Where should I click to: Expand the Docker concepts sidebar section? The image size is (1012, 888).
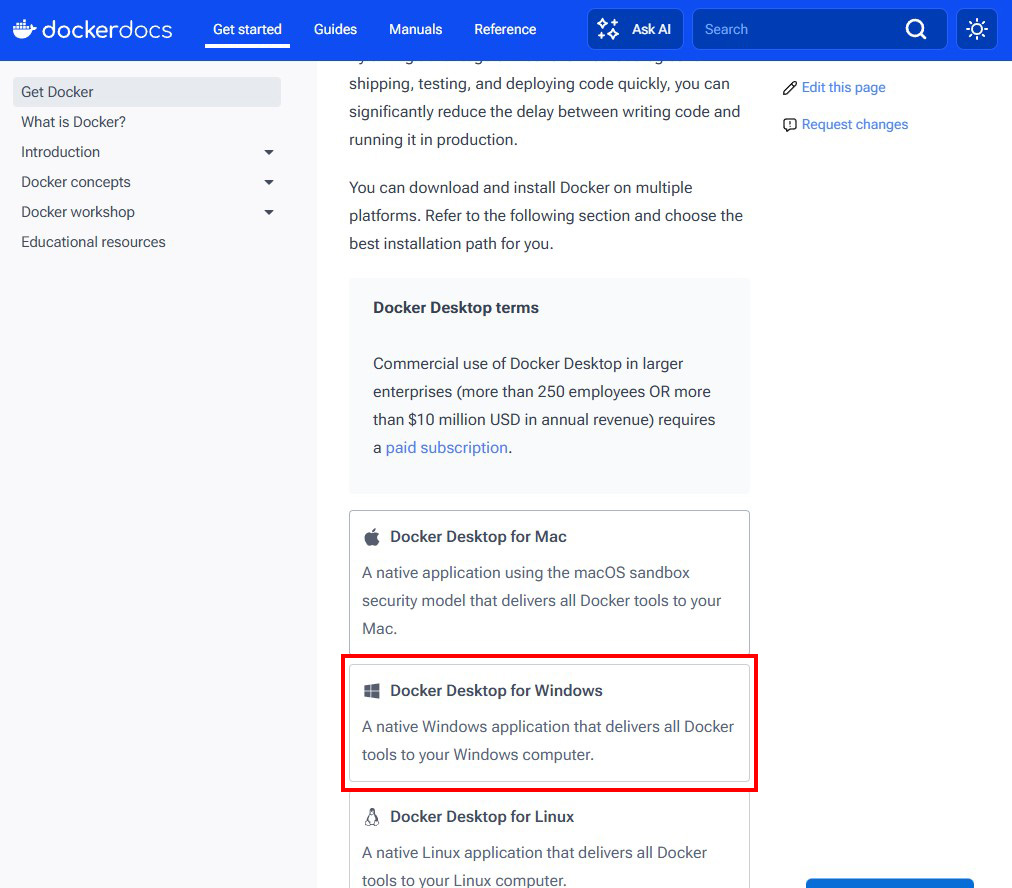268,182
